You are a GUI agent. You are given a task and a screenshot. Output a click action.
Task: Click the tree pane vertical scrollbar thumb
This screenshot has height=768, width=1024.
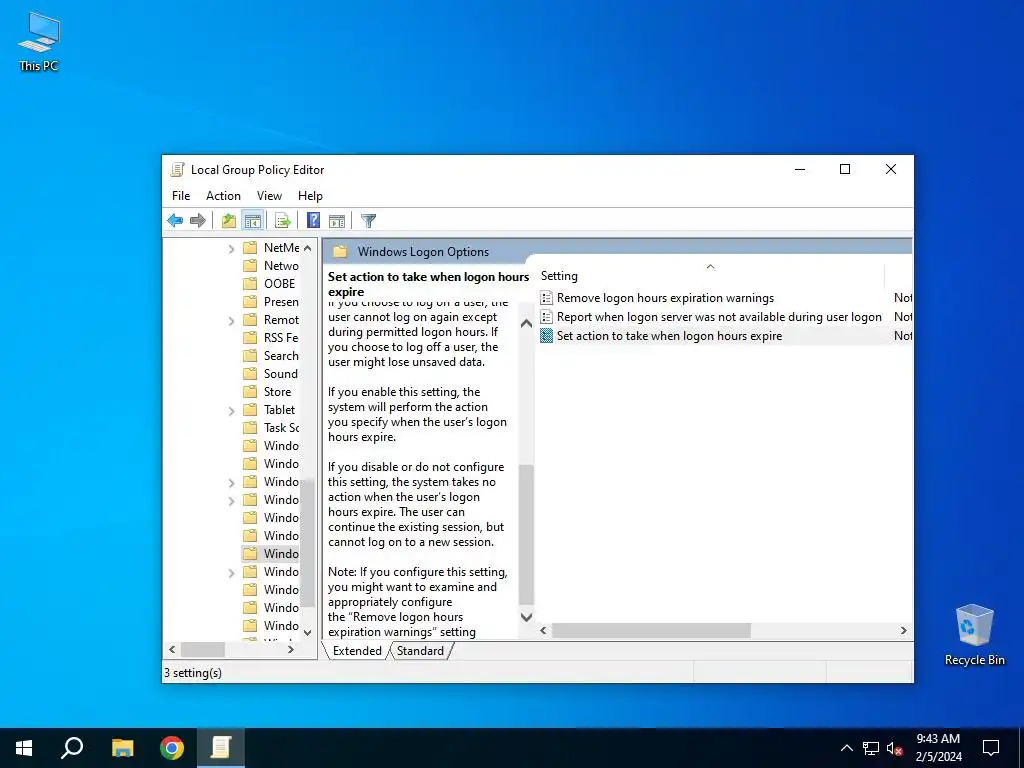point(308,545)
